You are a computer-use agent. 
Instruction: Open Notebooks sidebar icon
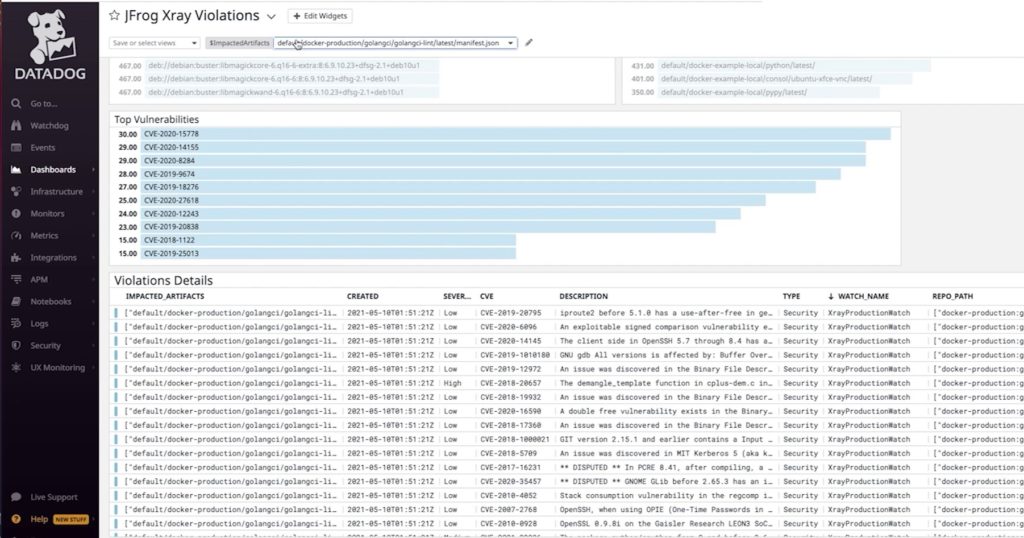click(16, 302)
